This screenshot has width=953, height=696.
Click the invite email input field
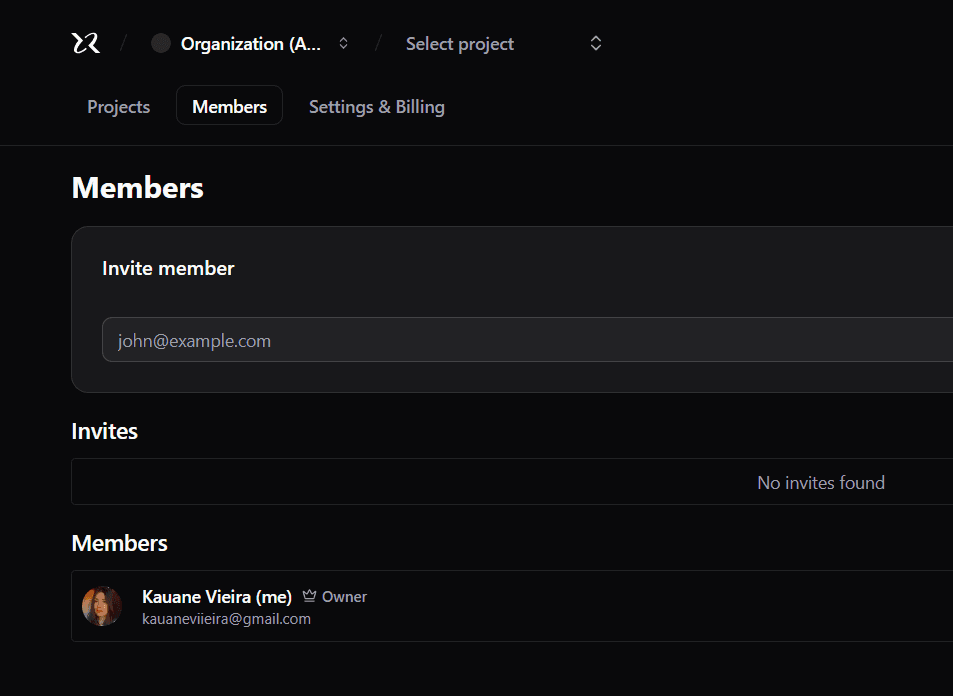(x=400, y=340)
